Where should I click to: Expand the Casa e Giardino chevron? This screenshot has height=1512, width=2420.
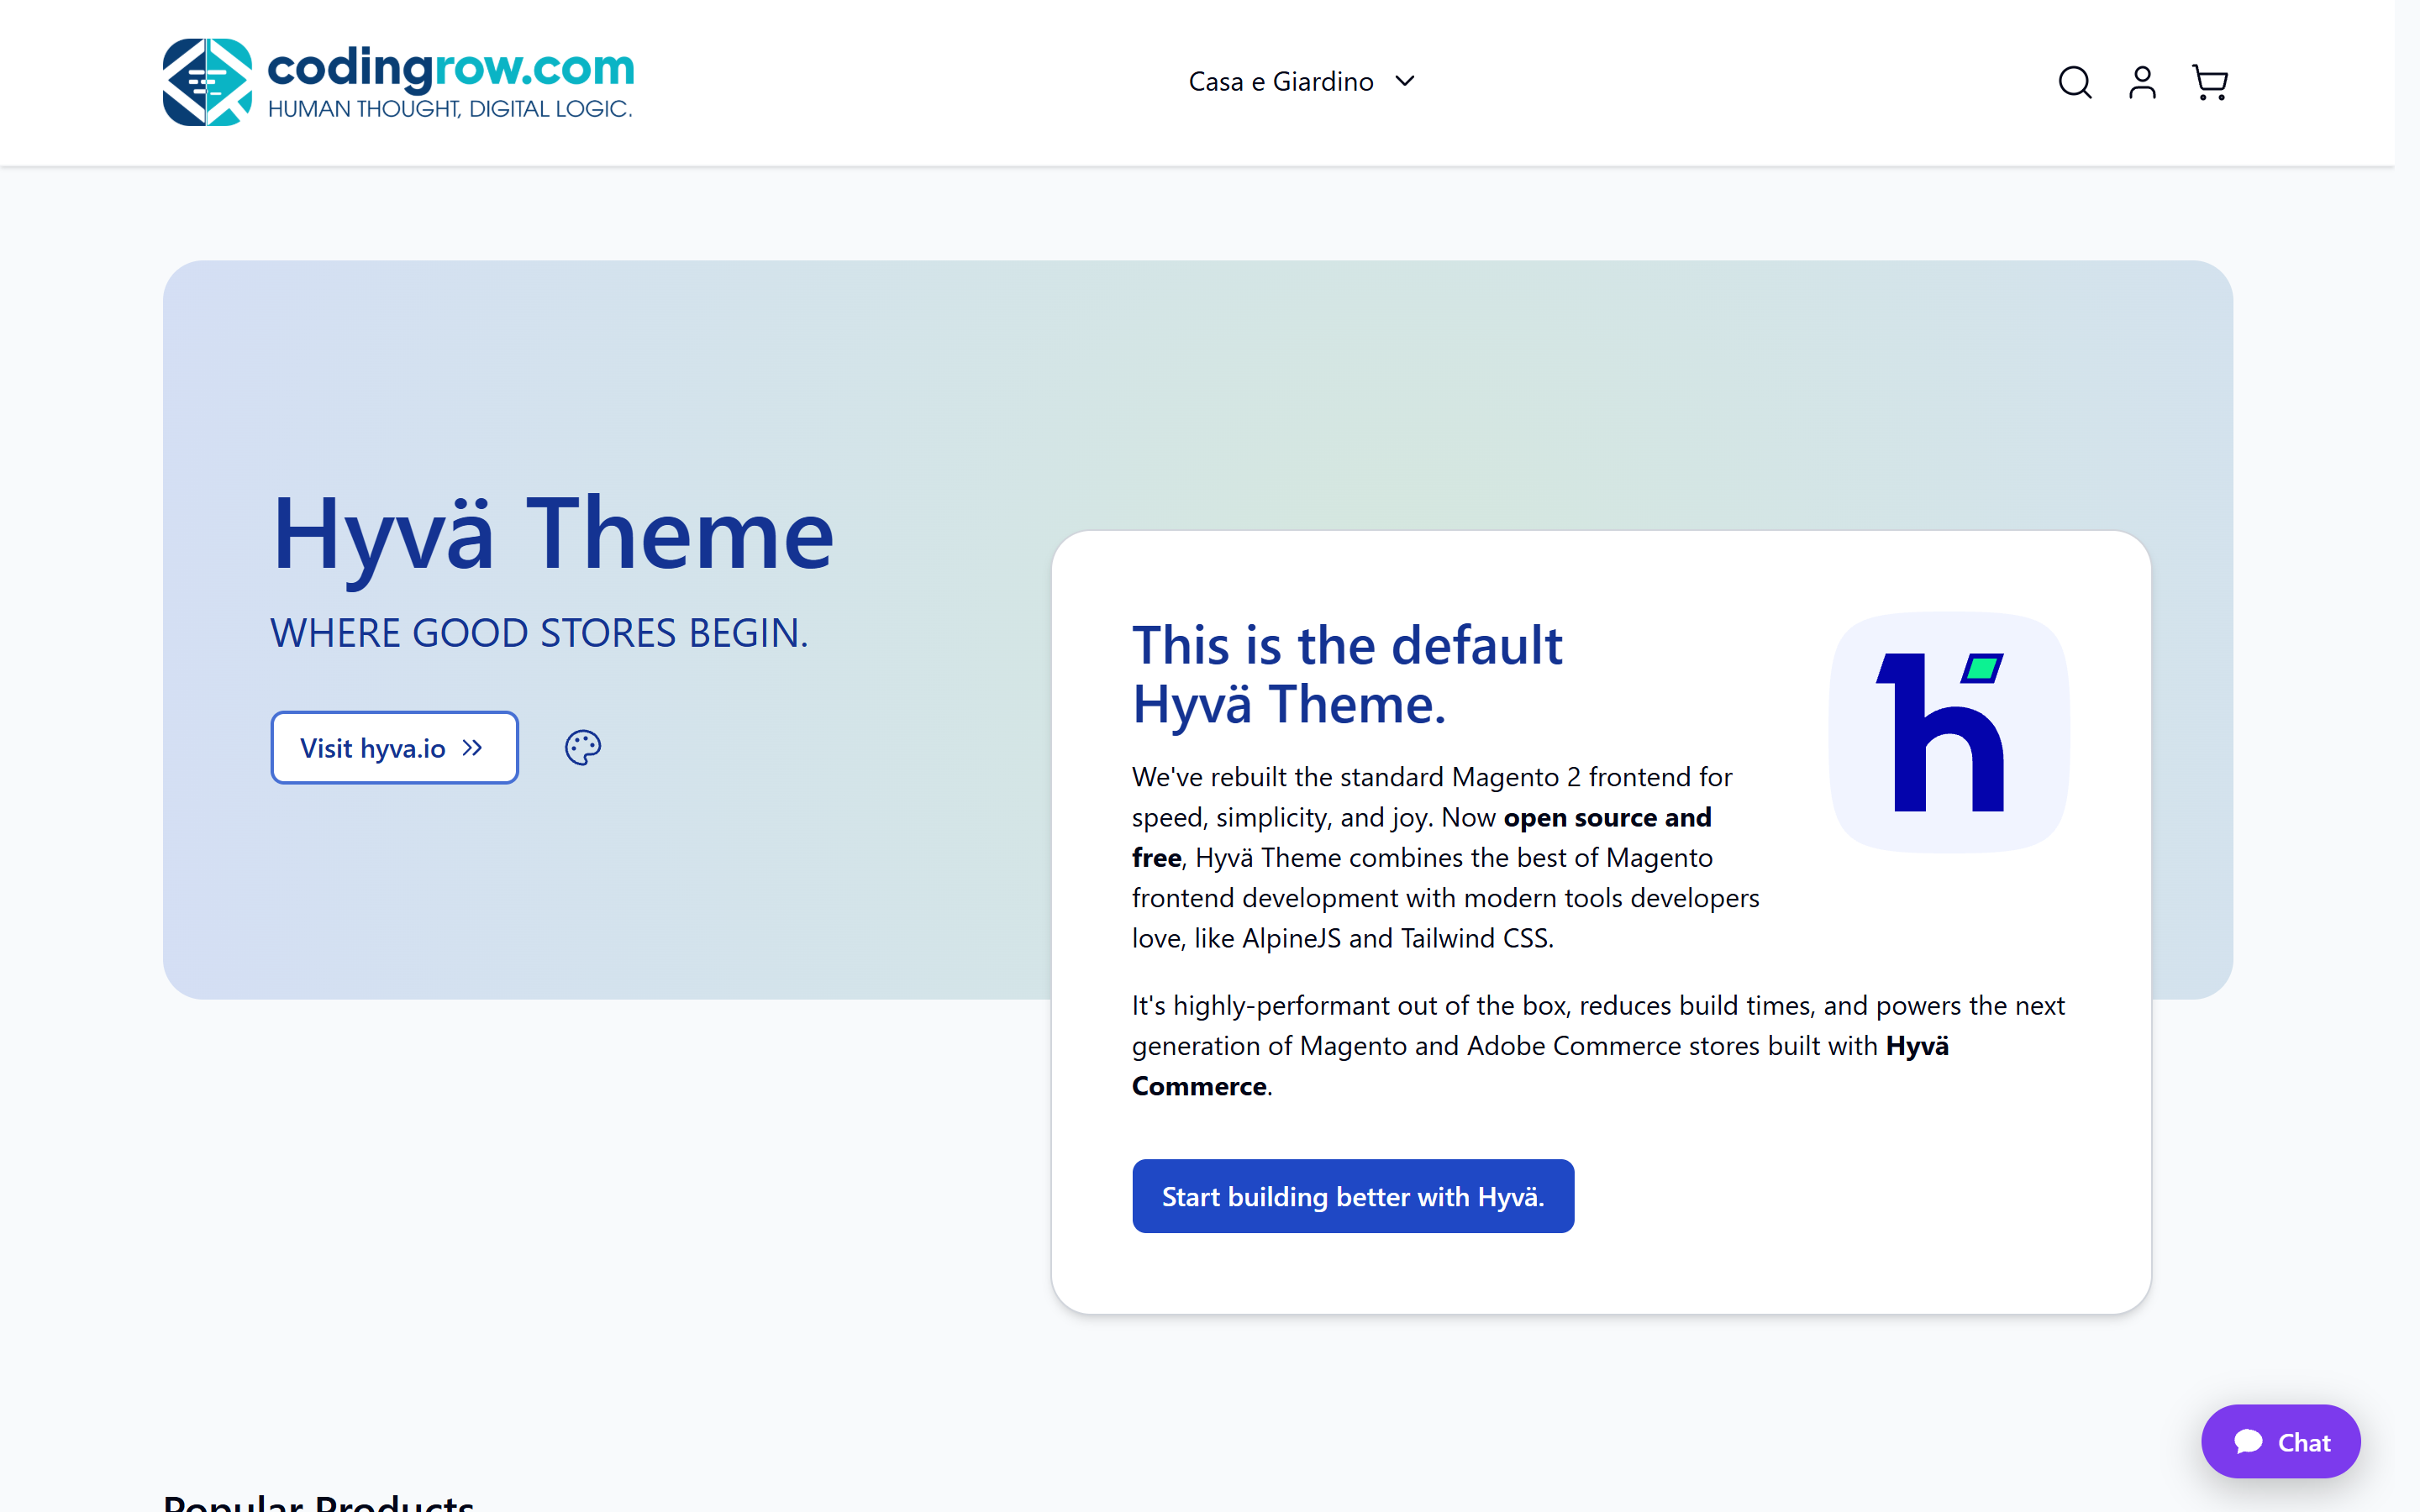[1405, 81]
